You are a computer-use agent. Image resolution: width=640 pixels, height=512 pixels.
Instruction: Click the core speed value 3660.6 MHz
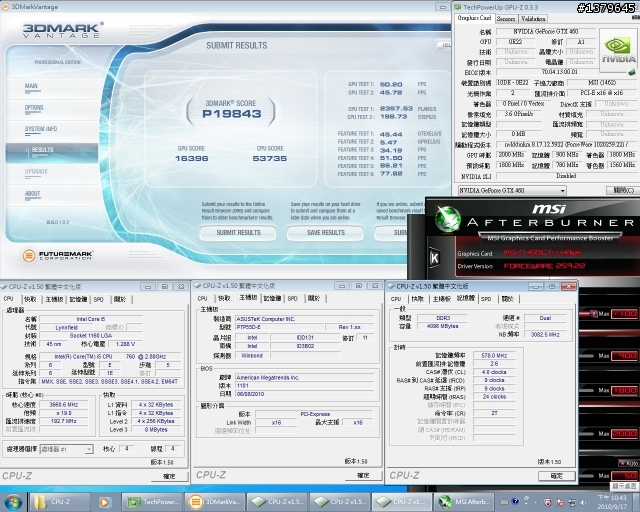tap(64, 405)
